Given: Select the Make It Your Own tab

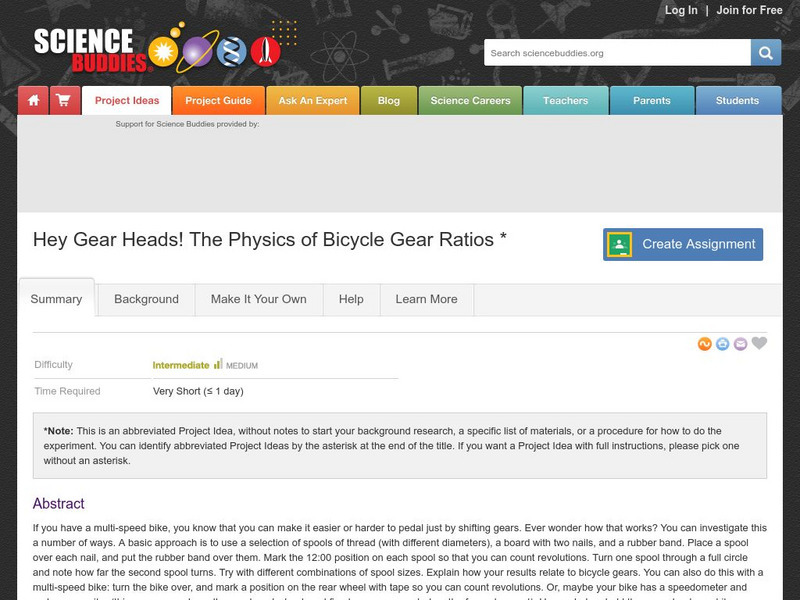Looking at the screenshot, I should click(259, 299).
